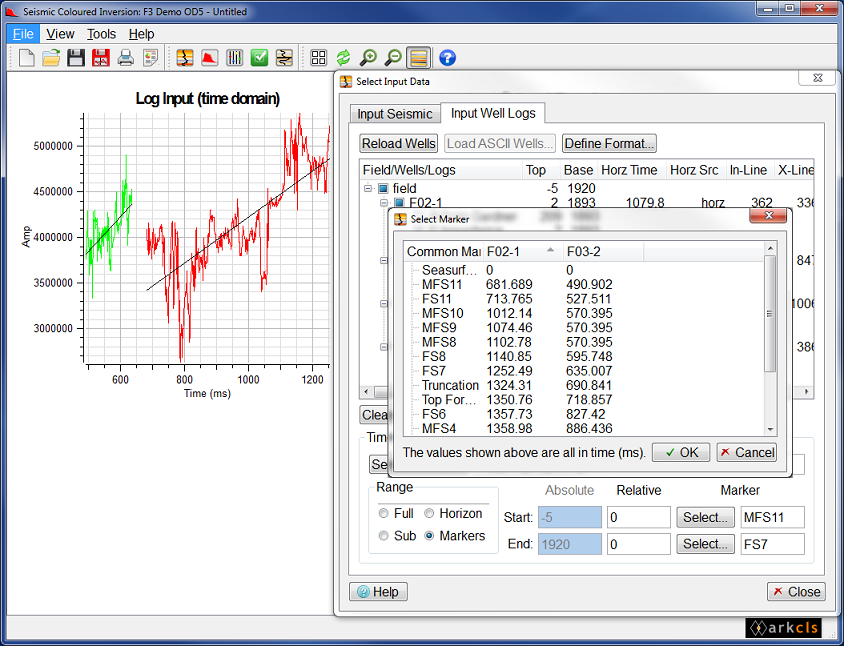Zoom out with the magnifier minus icon
The image size is (844, 646).
[393, 58]
